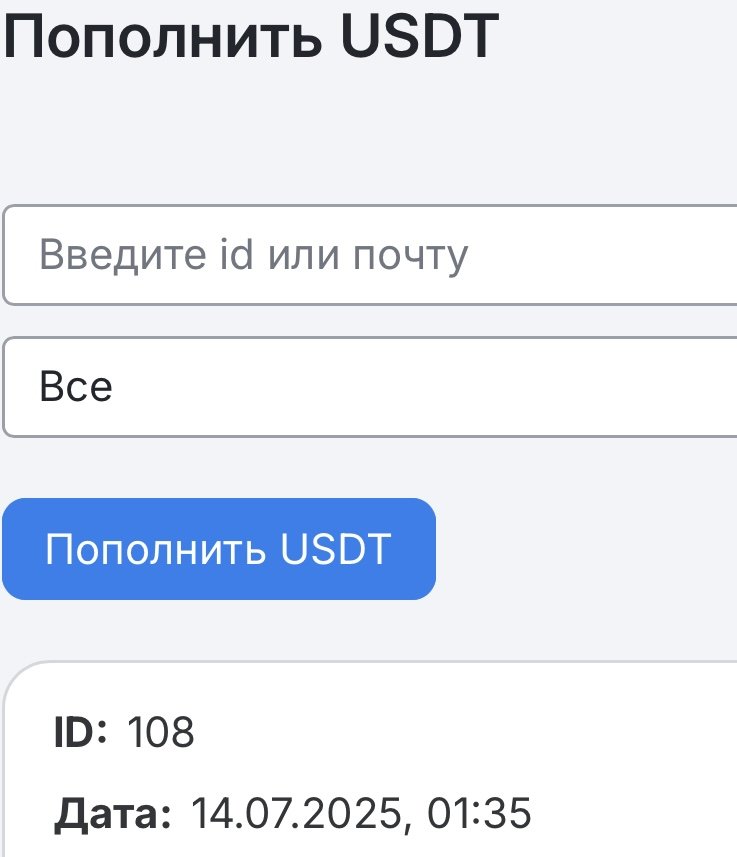737x857 pixels.
Task: Click the blank area of the card above the ID row
Action: (x=370, y=690)
